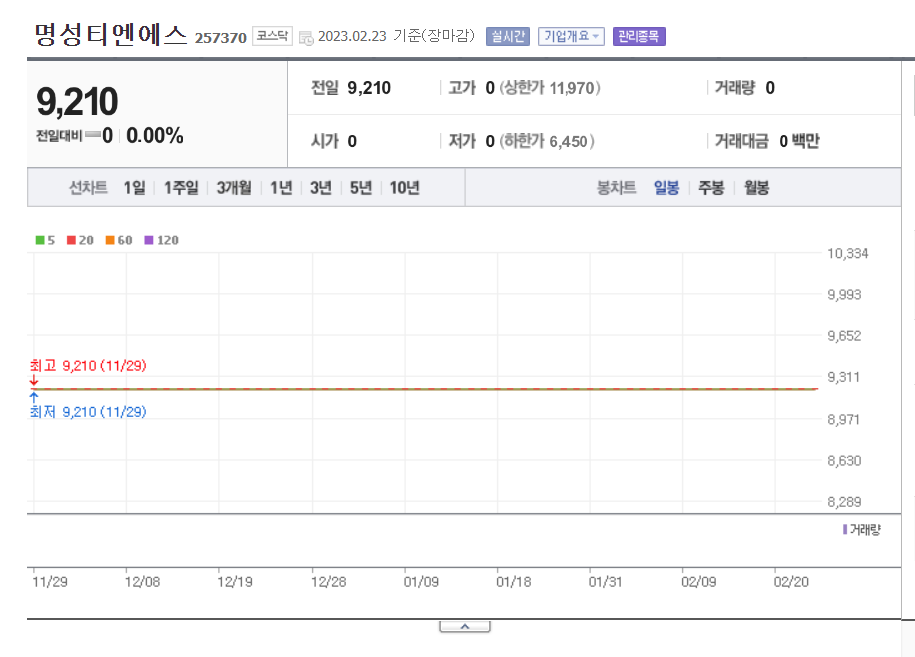Viewport: 915px width, 657px height.
Task: Click the 8,630 y-axis price label
Action: tap(844, 461)
